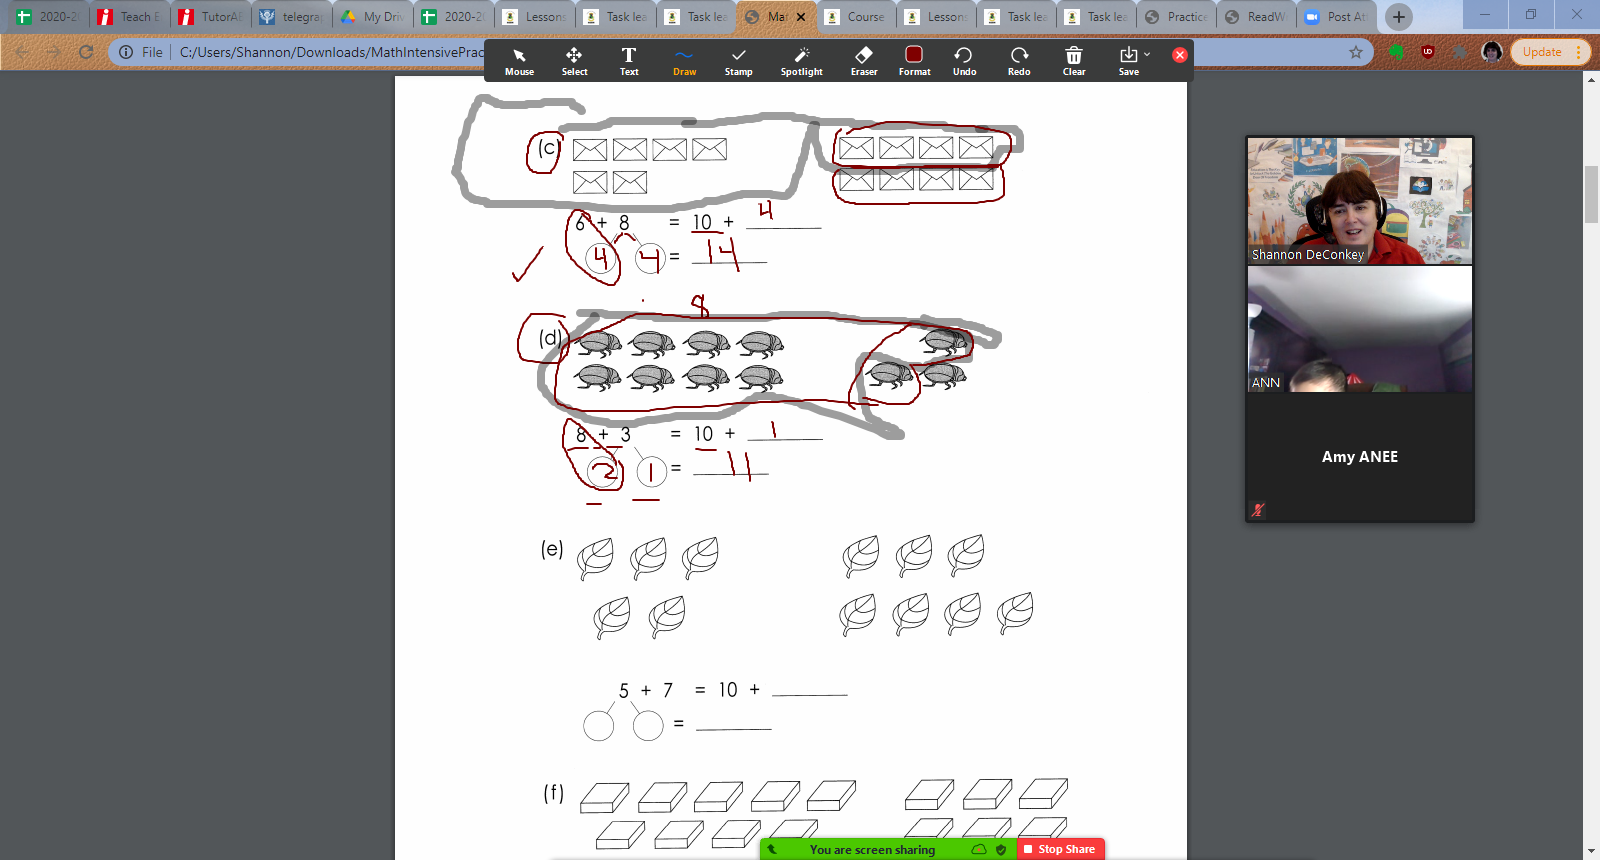Enable the Spotlight tool
Screen dimensions: 1600x860
point(801,61)
